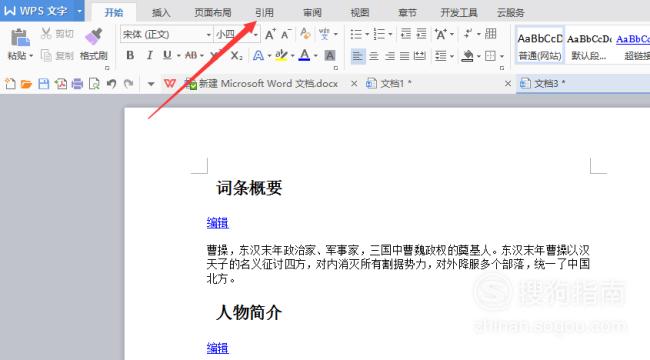Apply the 默认段... style
Screen dimensions: 650x360
tap(589, 45)
